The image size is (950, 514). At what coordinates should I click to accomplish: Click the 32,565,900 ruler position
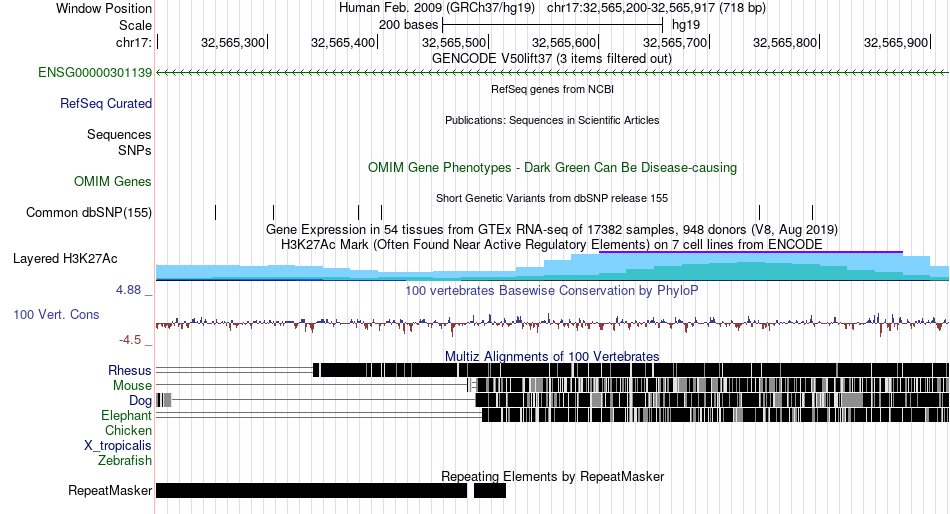[x=896, y=42]
